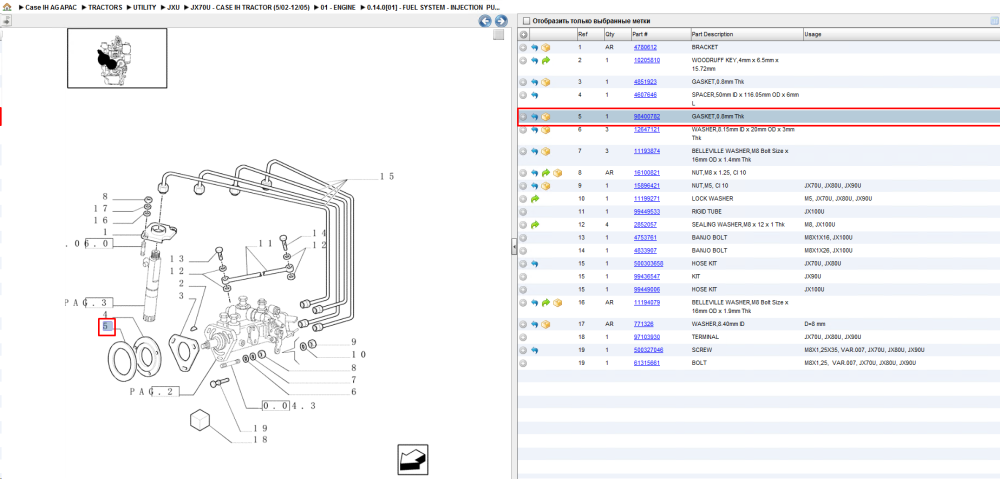Viewport: 1000px width, 479px height.
Task: Click 'BANJO BOLT' text in ref 14 row
Action: point(709,251)
